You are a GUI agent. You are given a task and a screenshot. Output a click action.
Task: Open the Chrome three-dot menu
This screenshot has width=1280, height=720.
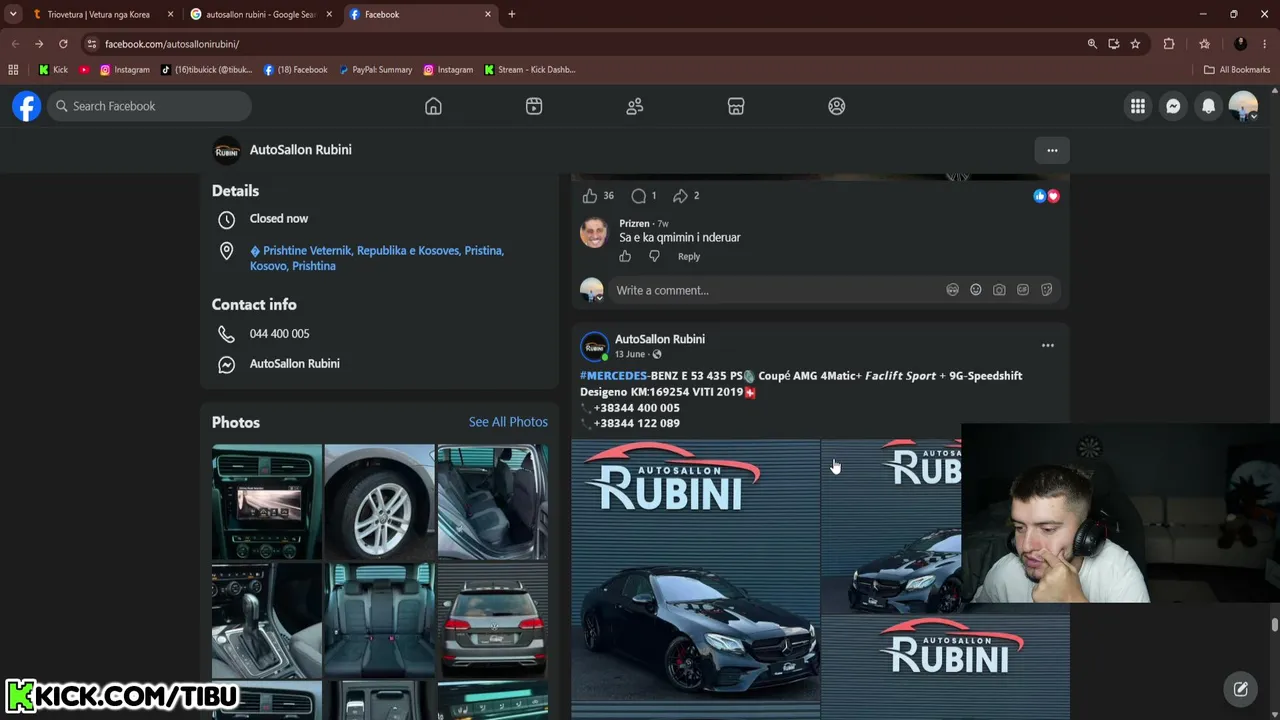point(1265,44)
